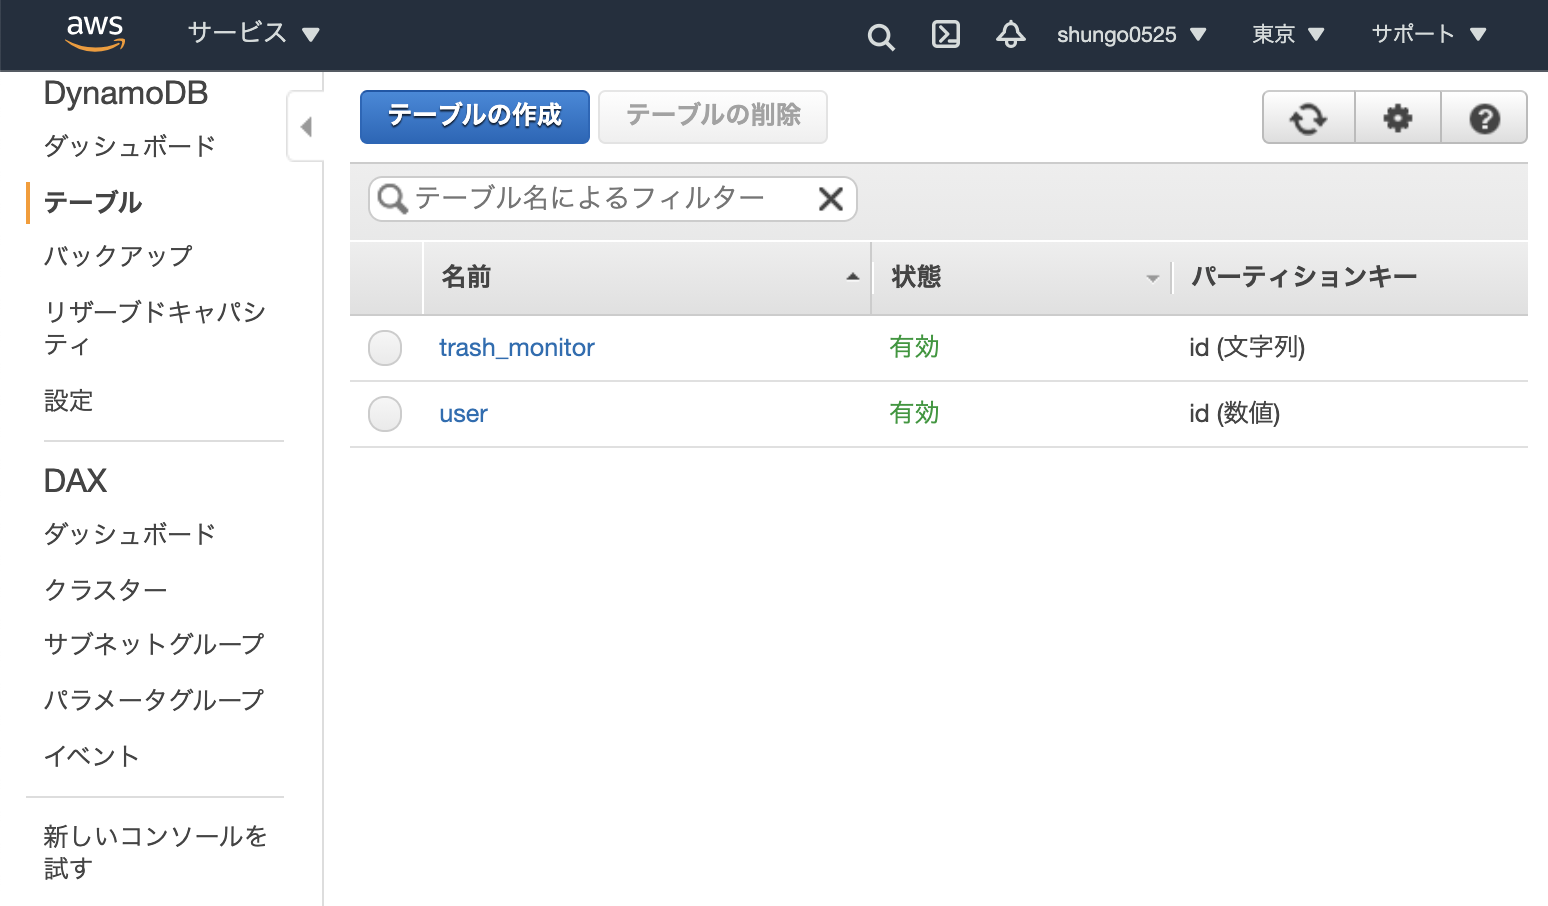Open the settings gear button
Viewport: 1548px width, 906px height.
[x=1397, y=118]
